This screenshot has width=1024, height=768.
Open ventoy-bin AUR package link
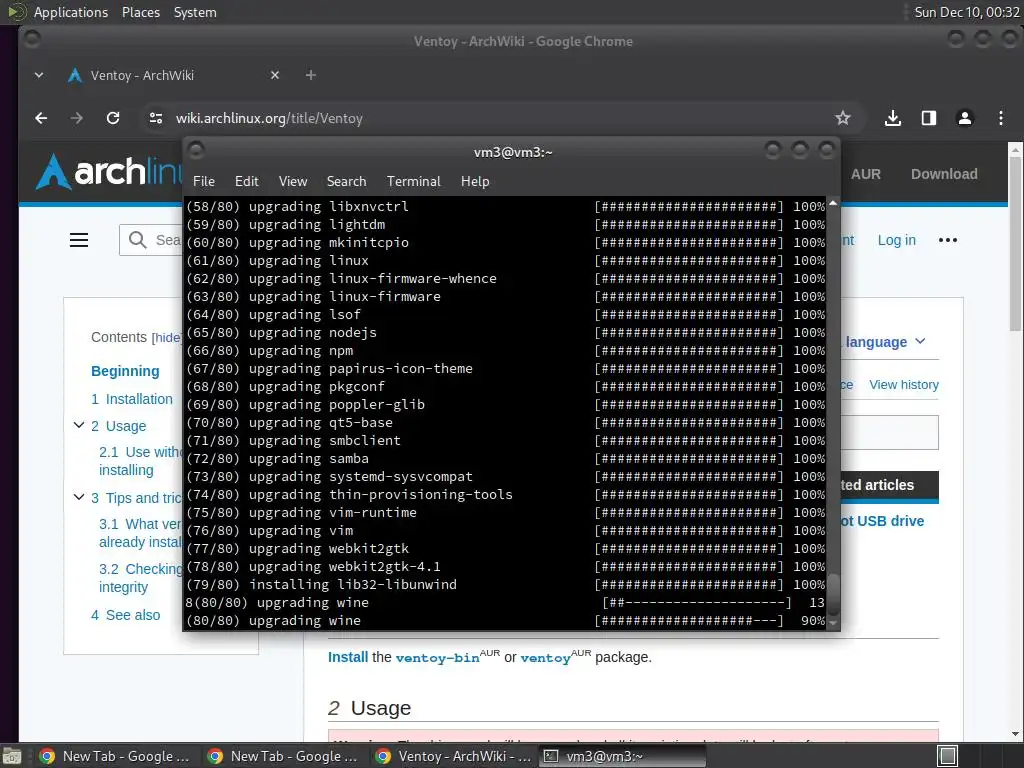coord(438,658)
